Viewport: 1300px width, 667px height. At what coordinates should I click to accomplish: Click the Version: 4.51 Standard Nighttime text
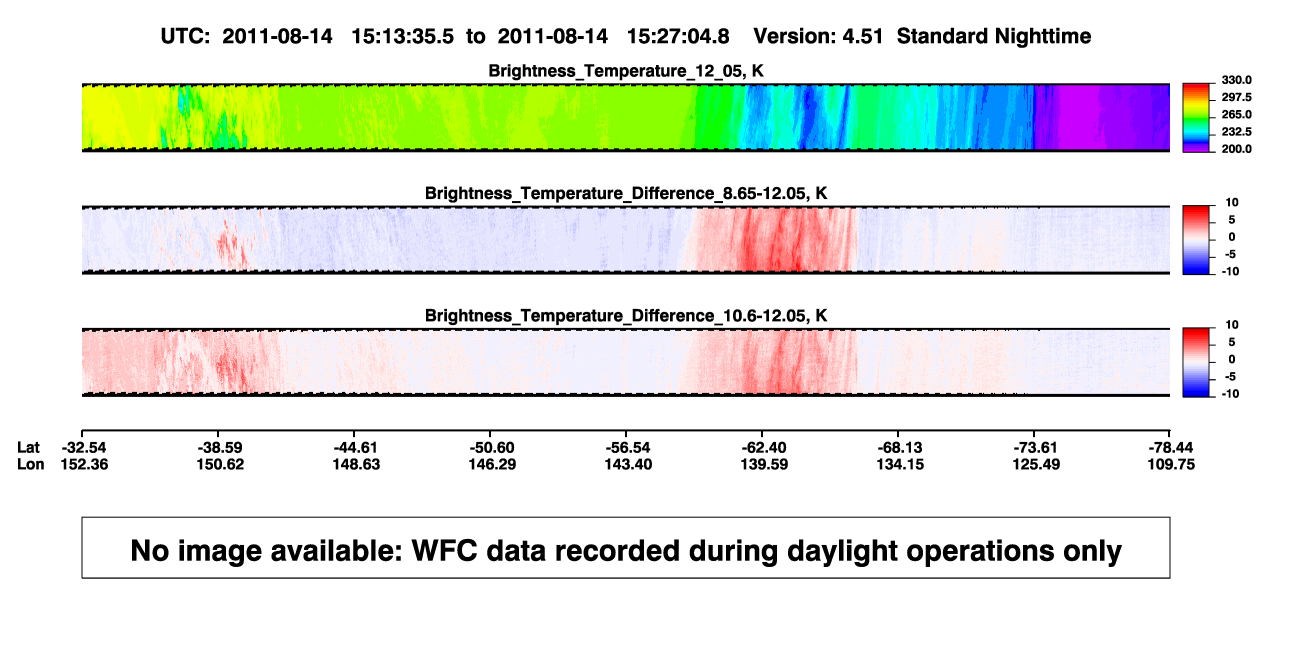pyautogui.click(x=922, y=36)
